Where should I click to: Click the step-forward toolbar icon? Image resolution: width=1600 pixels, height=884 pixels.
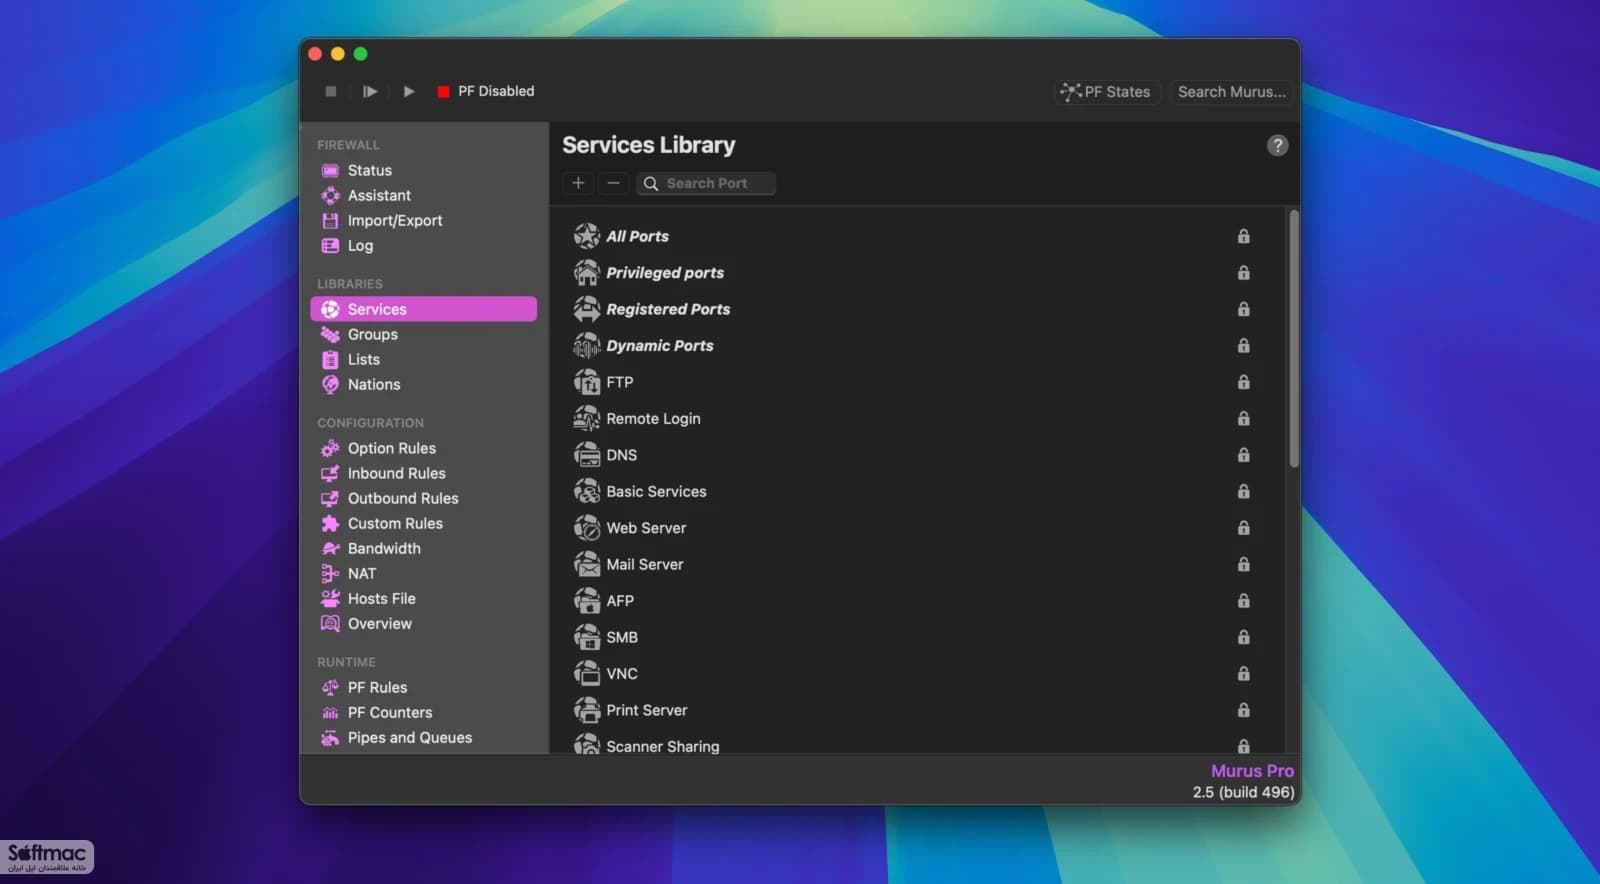pos(370,91)
